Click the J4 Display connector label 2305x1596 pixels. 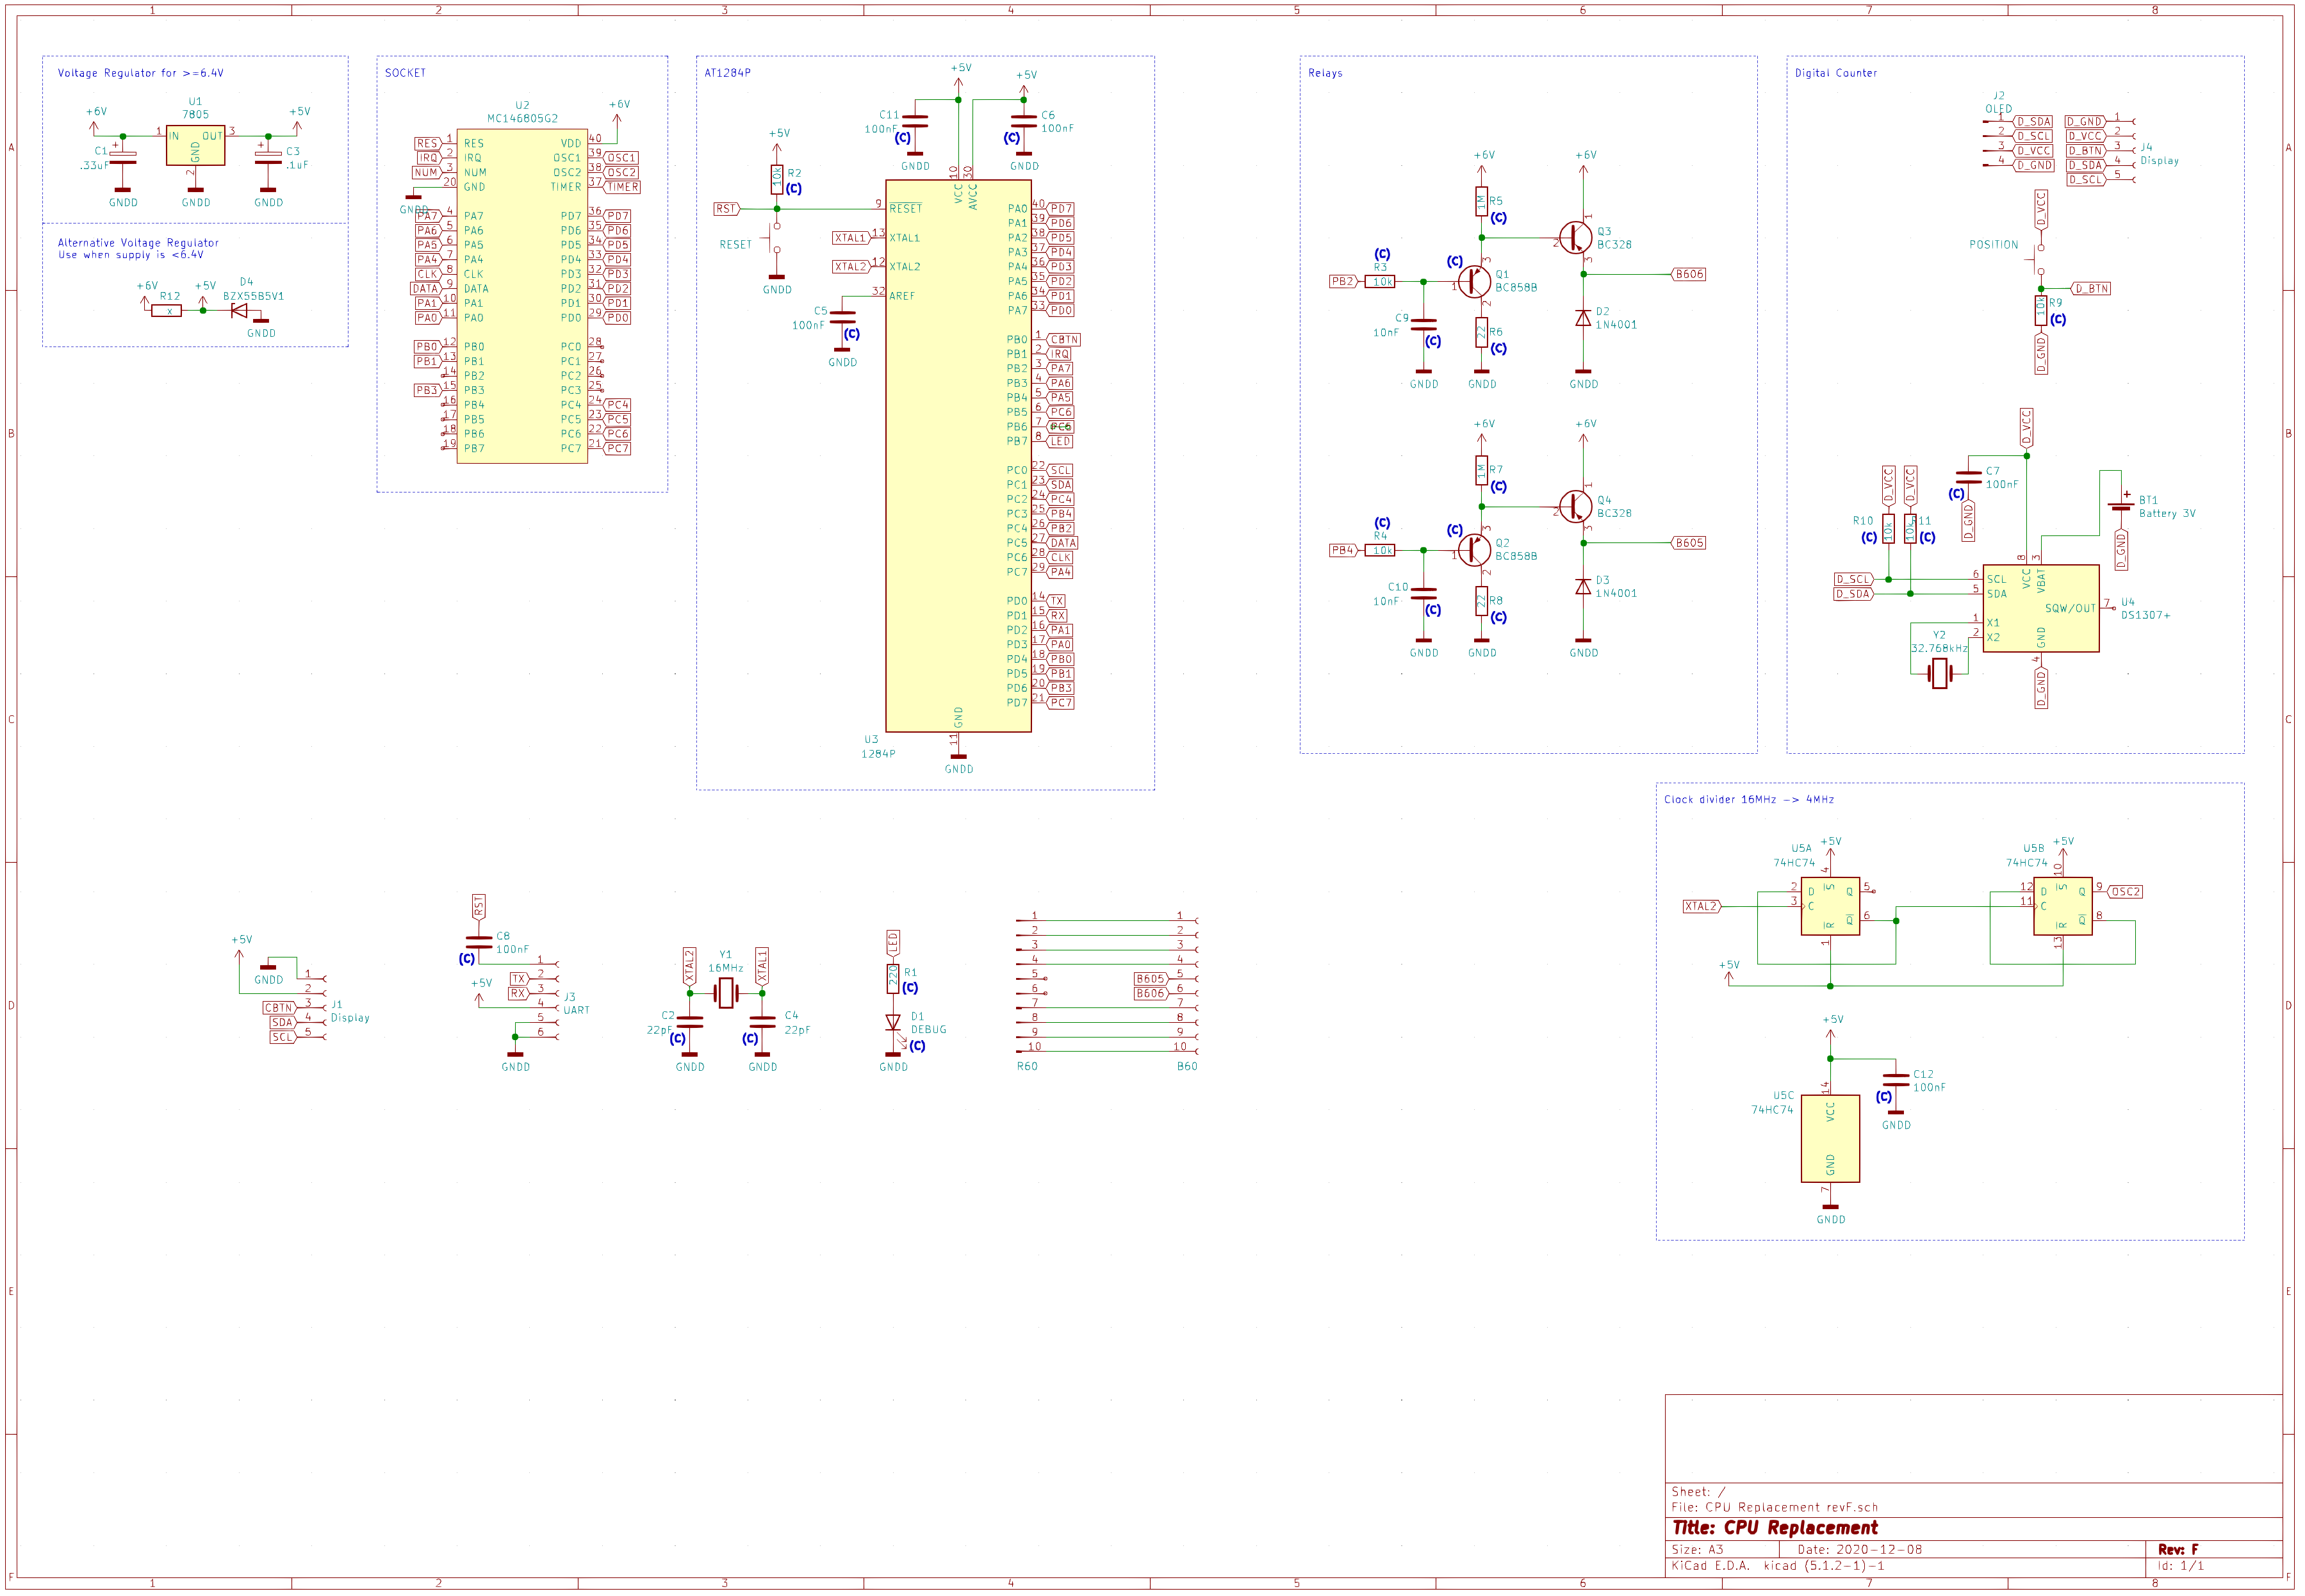(x=2158, y=154)
